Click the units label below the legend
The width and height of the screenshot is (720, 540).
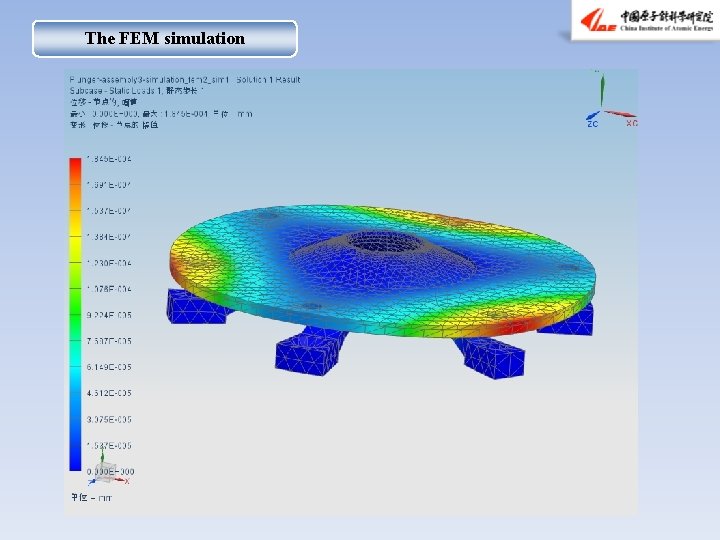(x=91, y=498)
